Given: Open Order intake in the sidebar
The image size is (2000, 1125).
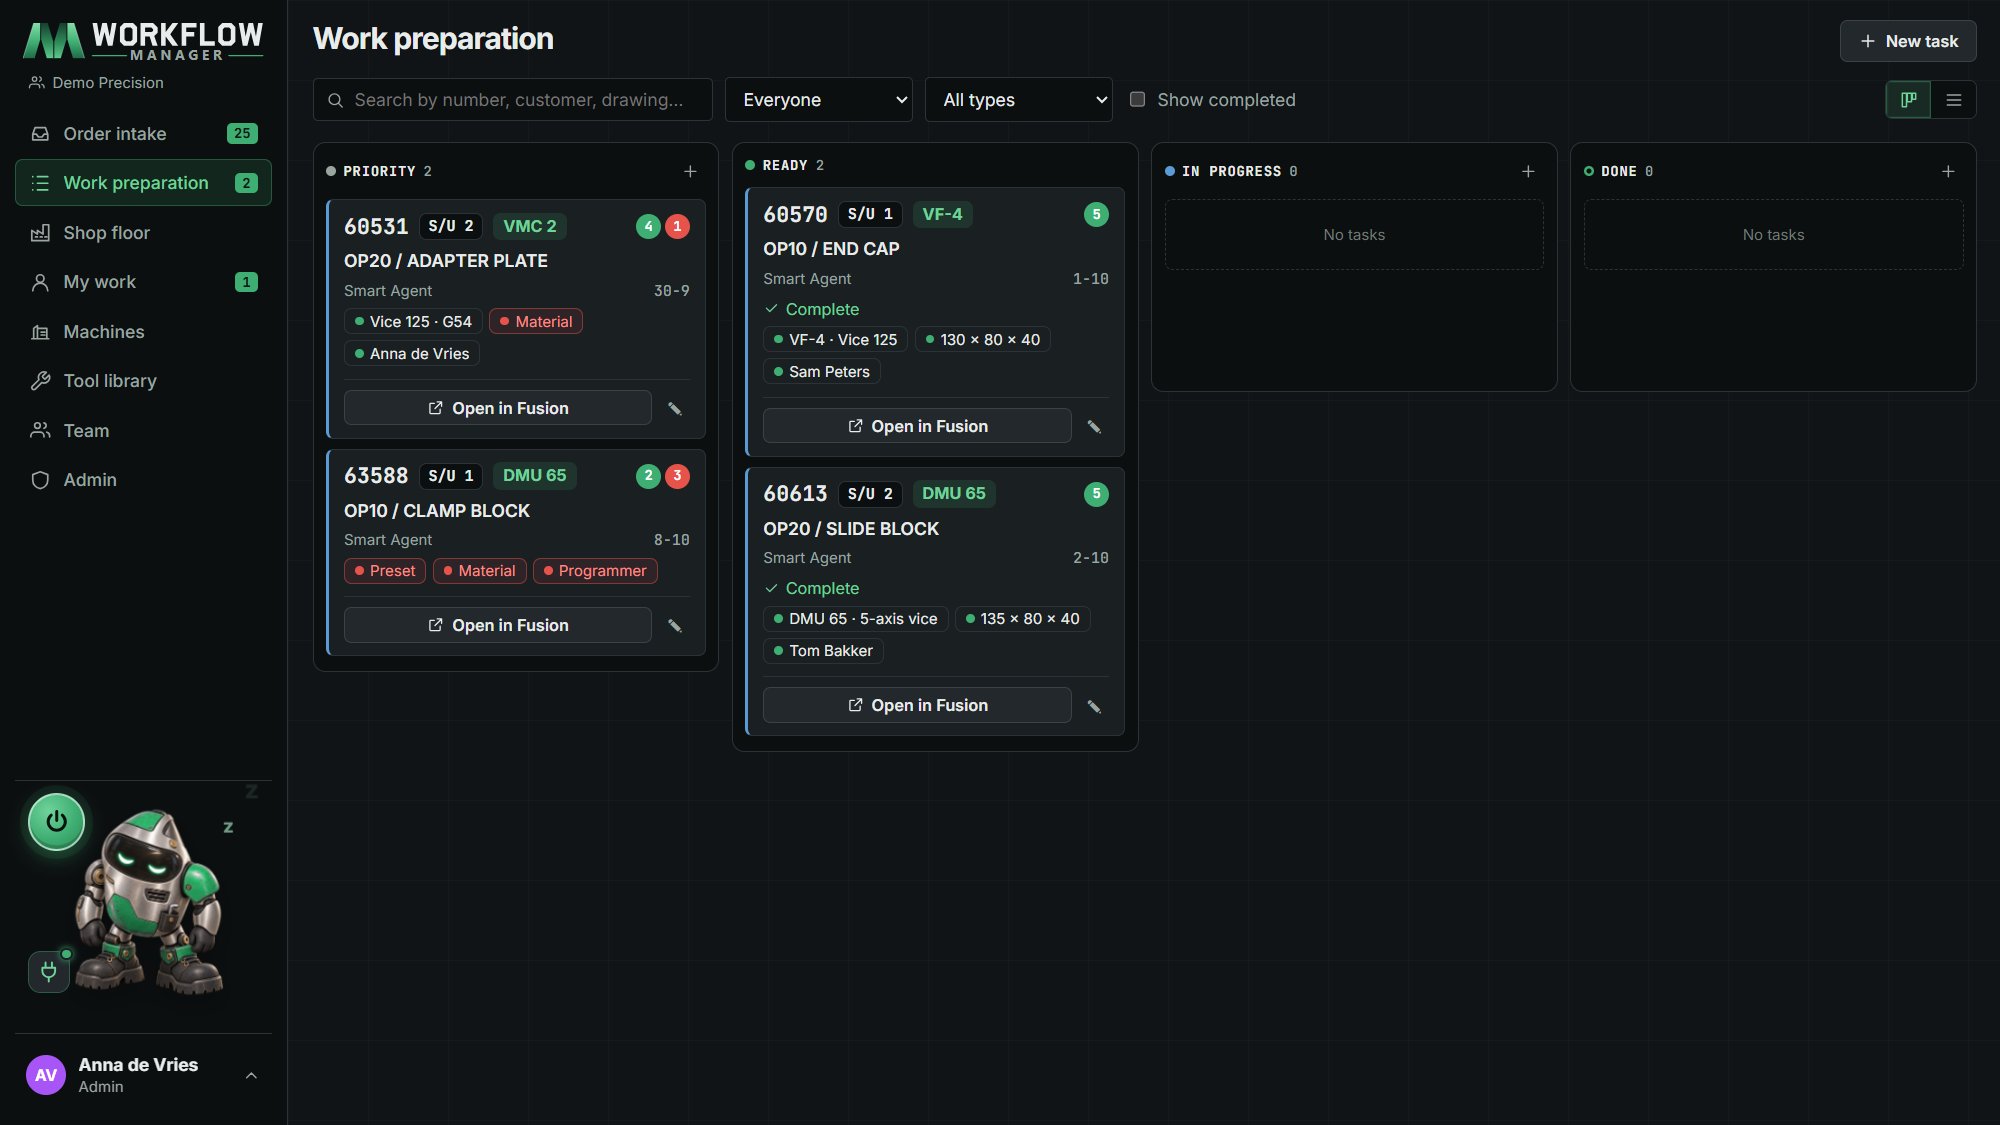Looking at the screenshot, I should [x=143, y=134].
